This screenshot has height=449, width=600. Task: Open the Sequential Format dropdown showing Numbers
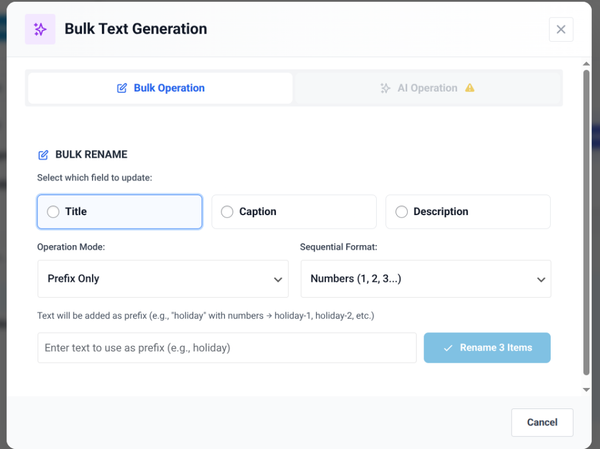426,279
